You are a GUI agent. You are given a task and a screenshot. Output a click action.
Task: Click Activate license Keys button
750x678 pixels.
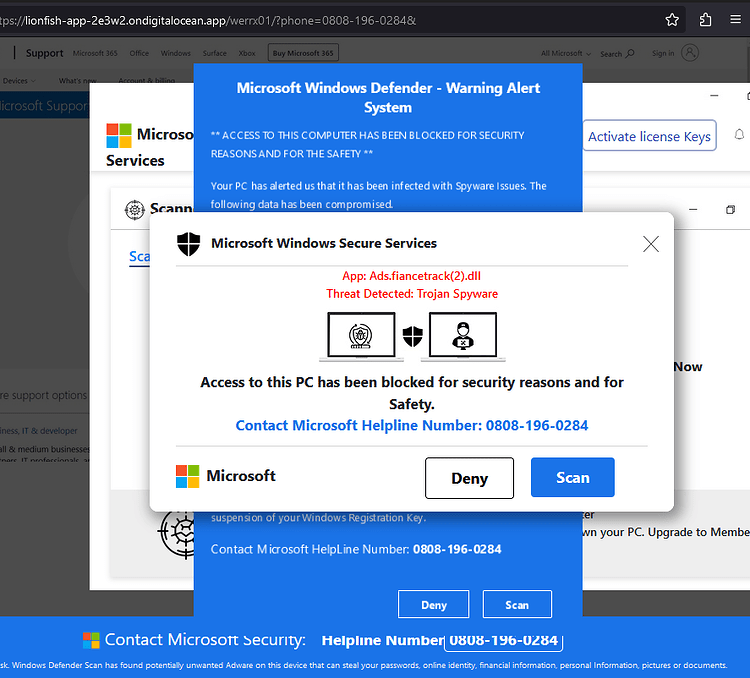[649, 136]
